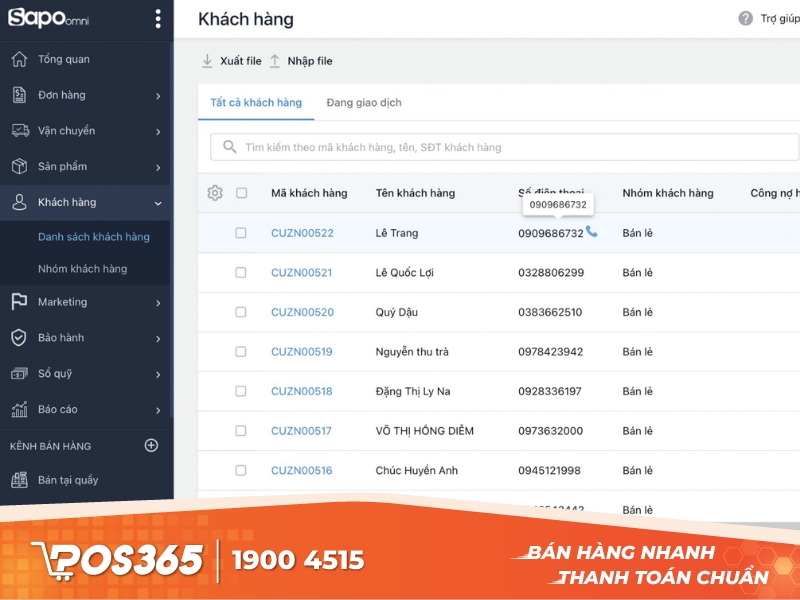Open customer link CUZN00517
The width and height of the screenshot is (800, 600).
pyautogui.click(x=301, y=431)
